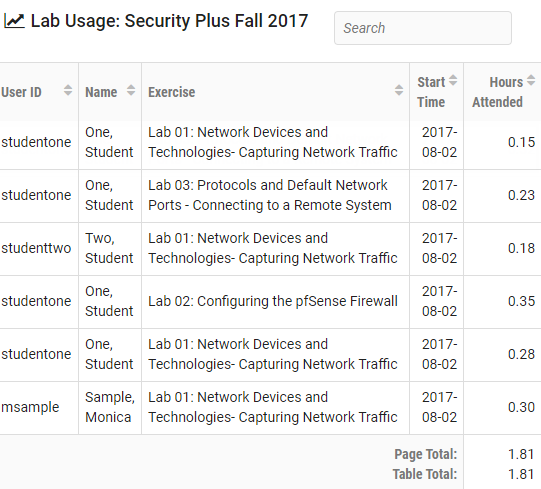Sort by Start Time arrows icon
The image size is (541, 489).
point(453,80)
